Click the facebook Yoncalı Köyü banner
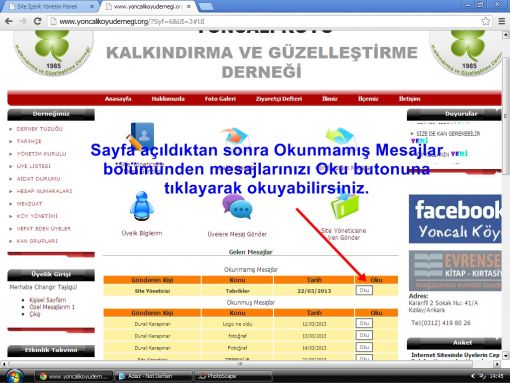This screenshot has height=383, width=510. coord(455,219)
